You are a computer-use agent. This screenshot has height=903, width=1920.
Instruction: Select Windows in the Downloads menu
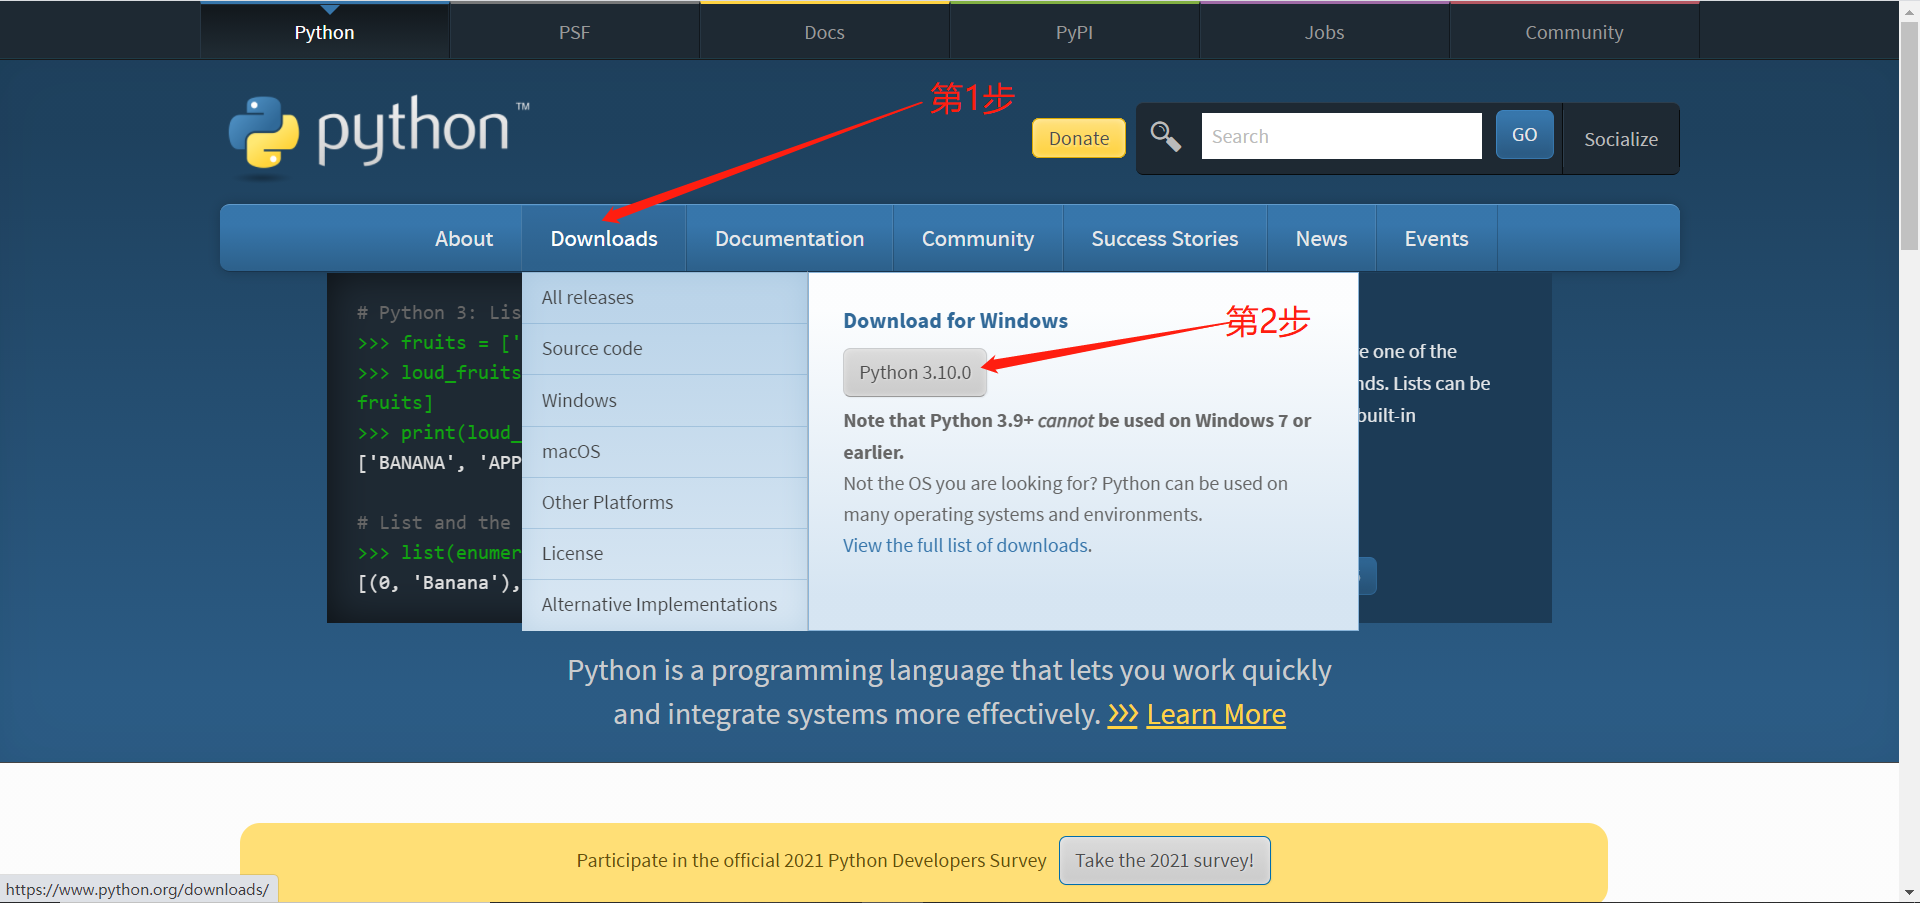tap(579, 400)
